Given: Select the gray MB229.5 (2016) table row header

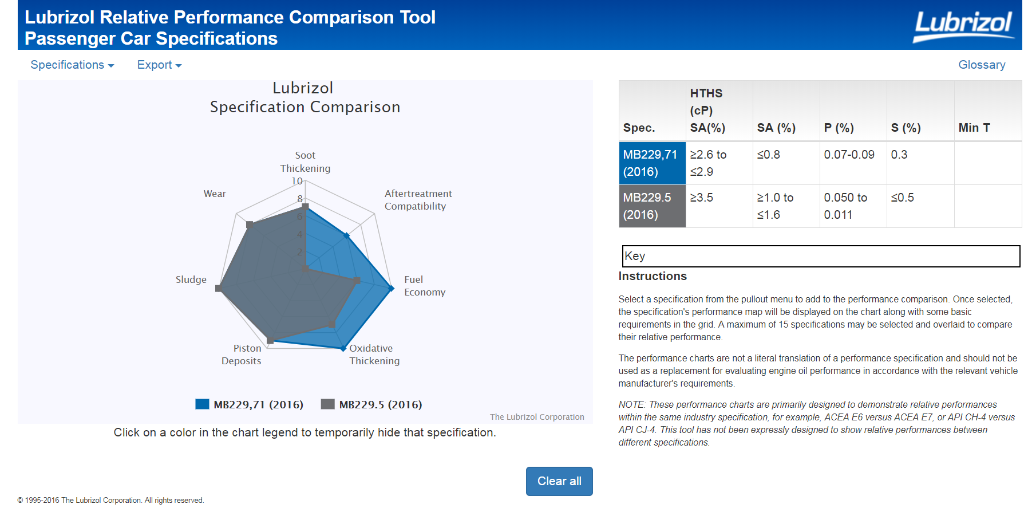Looking at the screenshot, I should pos(652,206).
